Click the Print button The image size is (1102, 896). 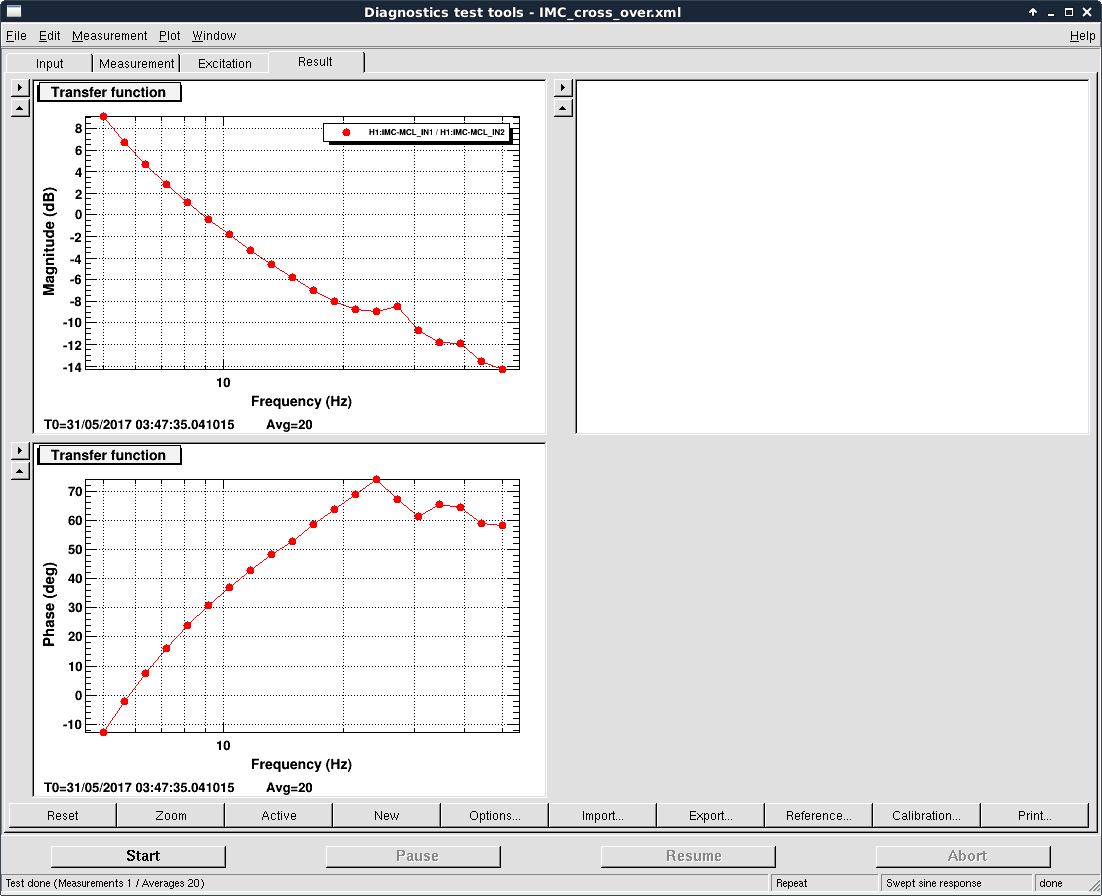1035,815
